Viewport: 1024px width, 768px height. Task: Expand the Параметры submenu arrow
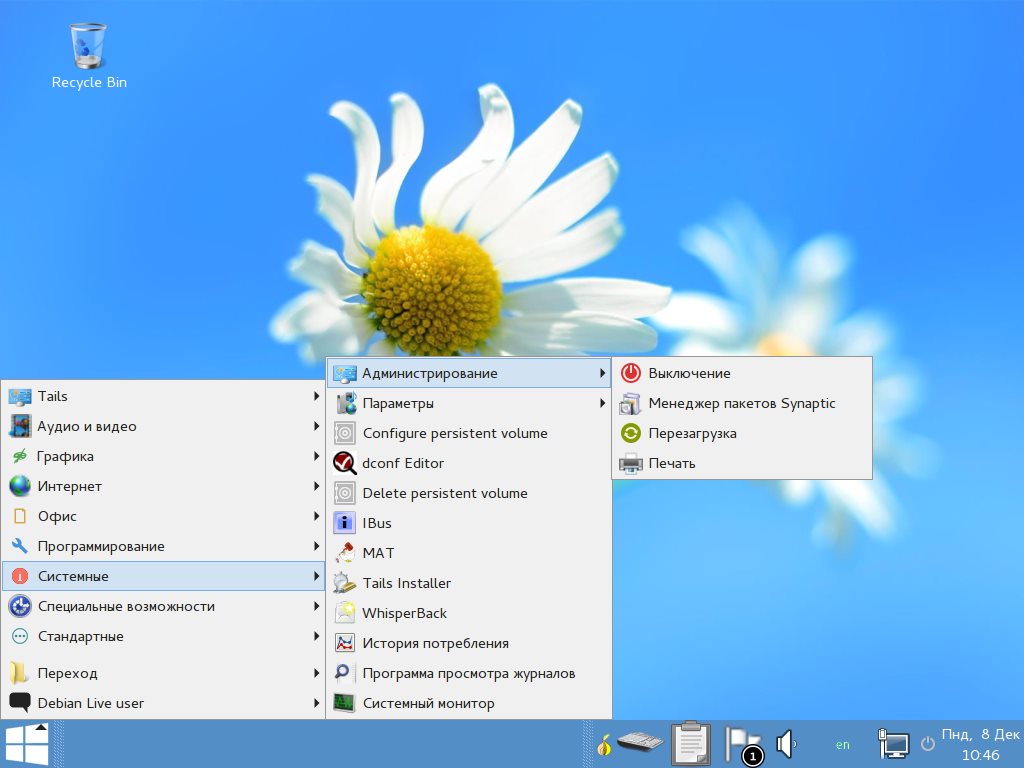[x=602, y=403]
